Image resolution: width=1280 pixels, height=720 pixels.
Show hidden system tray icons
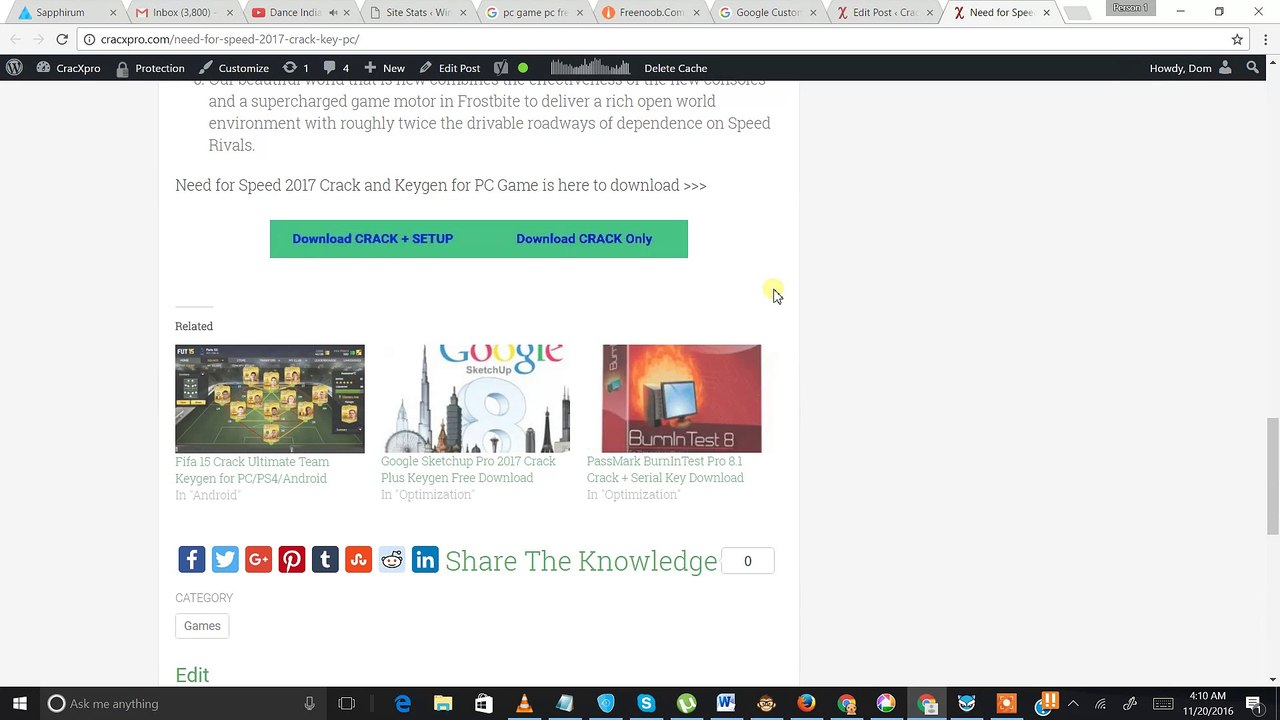pyautogui.click(x=1075, y=704)
